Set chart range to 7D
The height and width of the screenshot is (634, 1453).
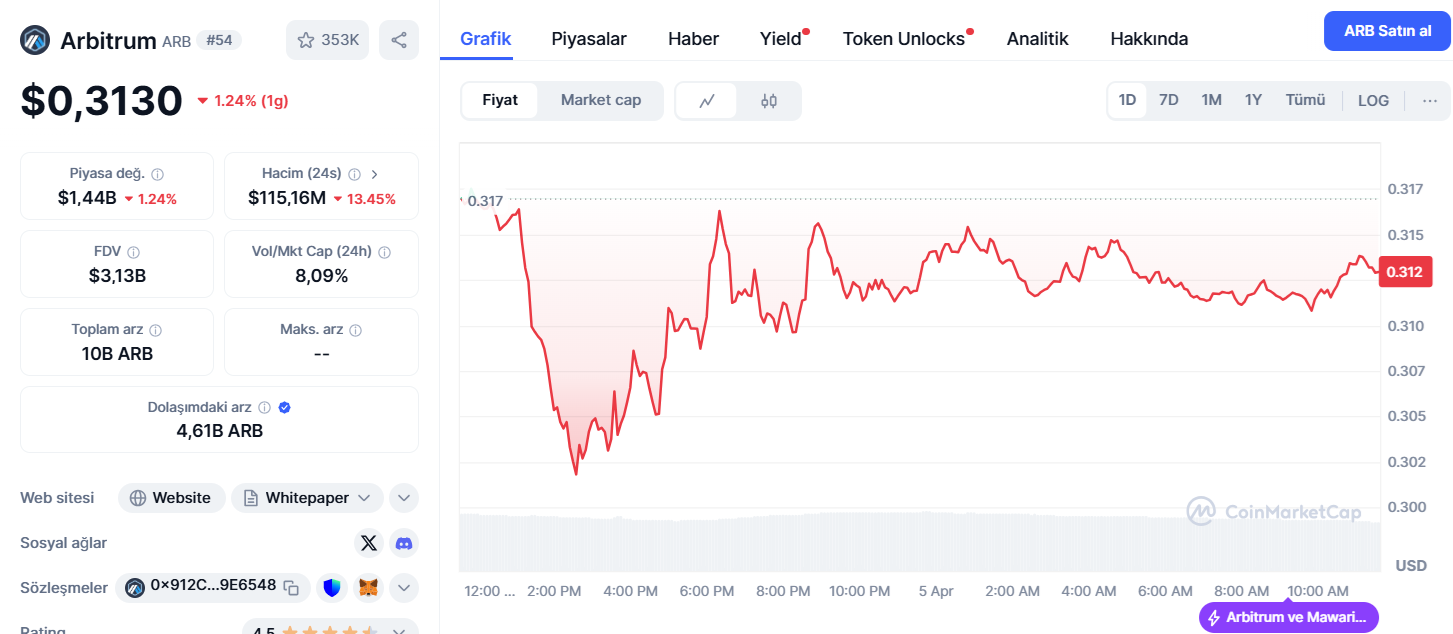[1169, 100]
